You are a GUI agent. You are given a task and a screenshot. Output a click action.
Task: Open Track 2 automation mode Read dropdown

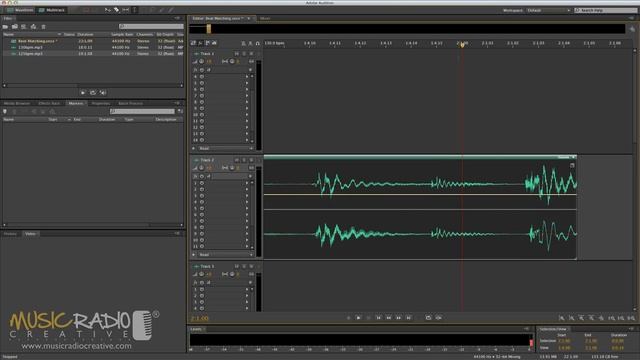click(225, 254)
